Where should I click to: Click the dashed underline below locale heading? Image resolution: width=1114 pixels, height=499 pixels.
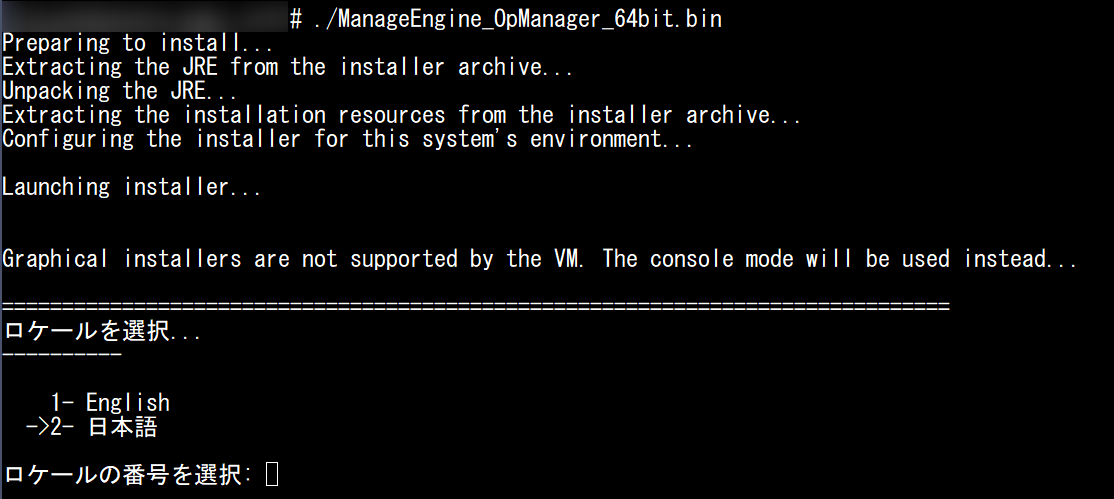pyautogui.click(x=62, y=355)
